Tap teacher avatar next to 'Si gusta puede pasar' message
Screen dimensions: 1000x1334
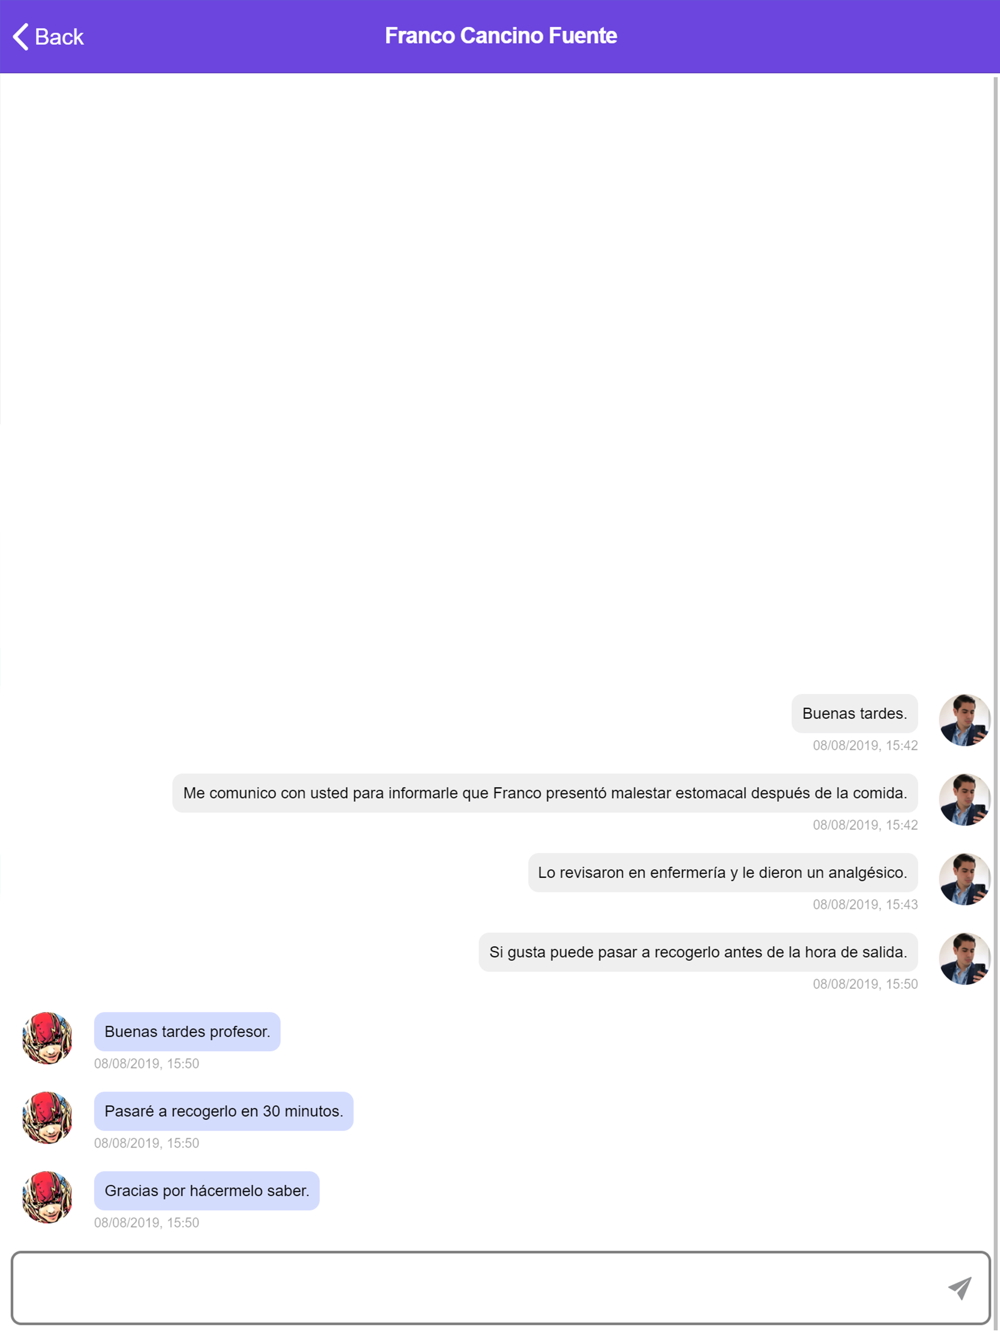964,959
